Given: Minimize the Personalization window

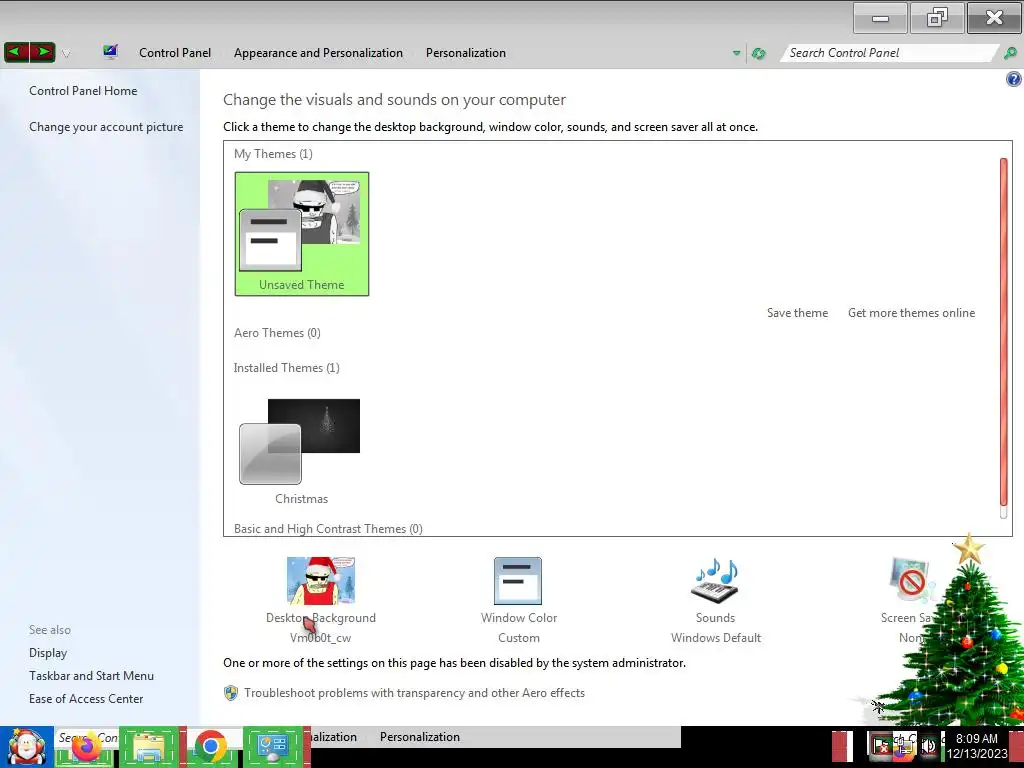Looking at the screenshot, I should click(x=880, y=18).
